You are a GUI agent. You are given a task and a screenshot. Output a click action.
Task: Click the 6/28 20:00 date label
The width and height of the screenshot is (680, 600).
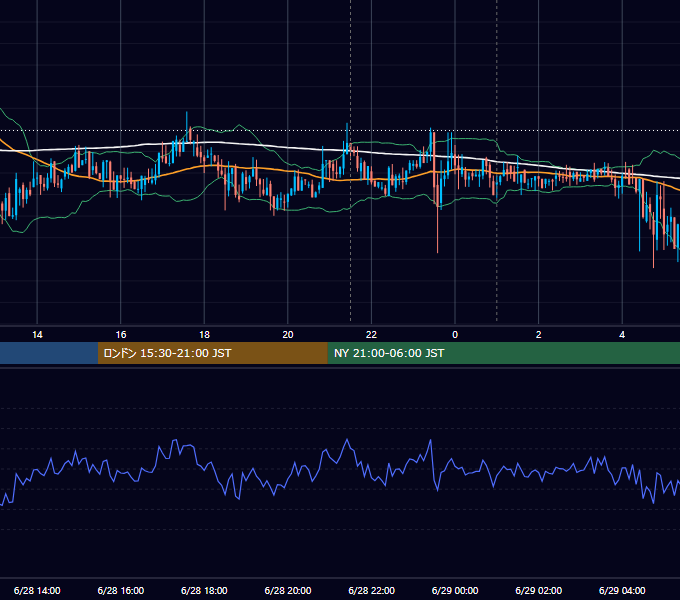tap(288, 590)
